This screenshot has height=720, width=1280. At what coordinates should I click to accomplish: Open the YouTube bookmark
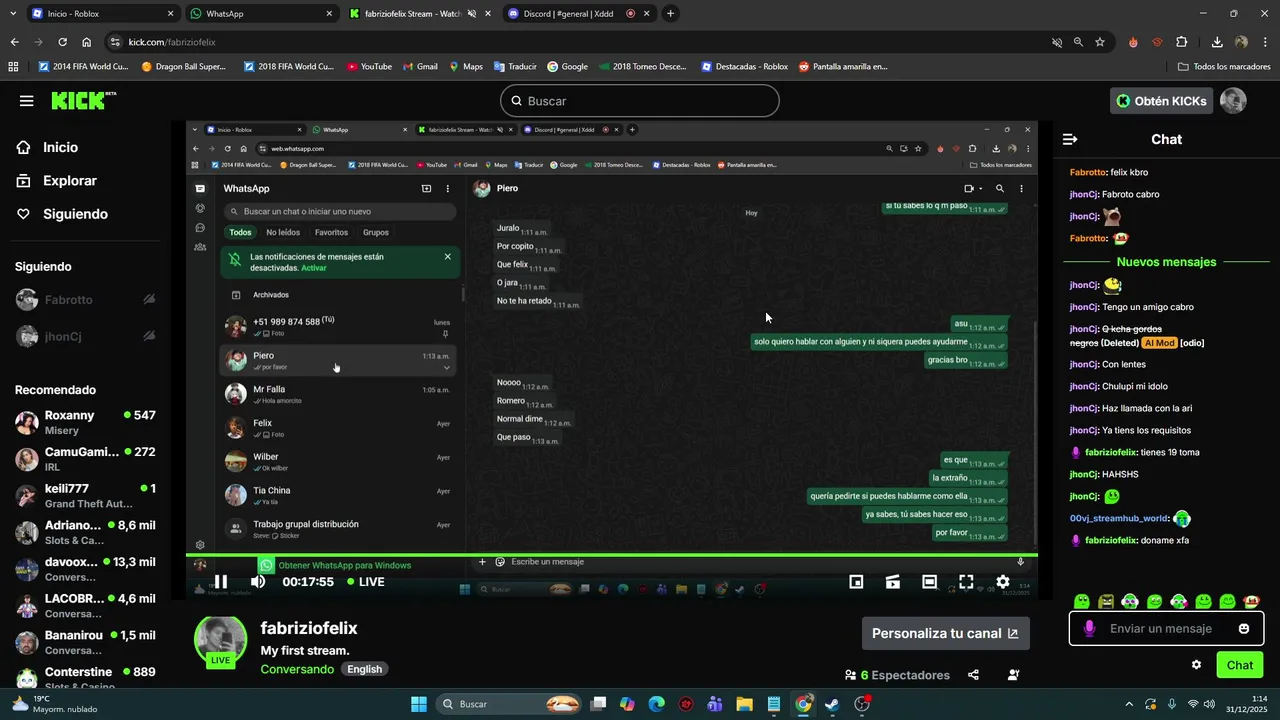coord(369,67)
